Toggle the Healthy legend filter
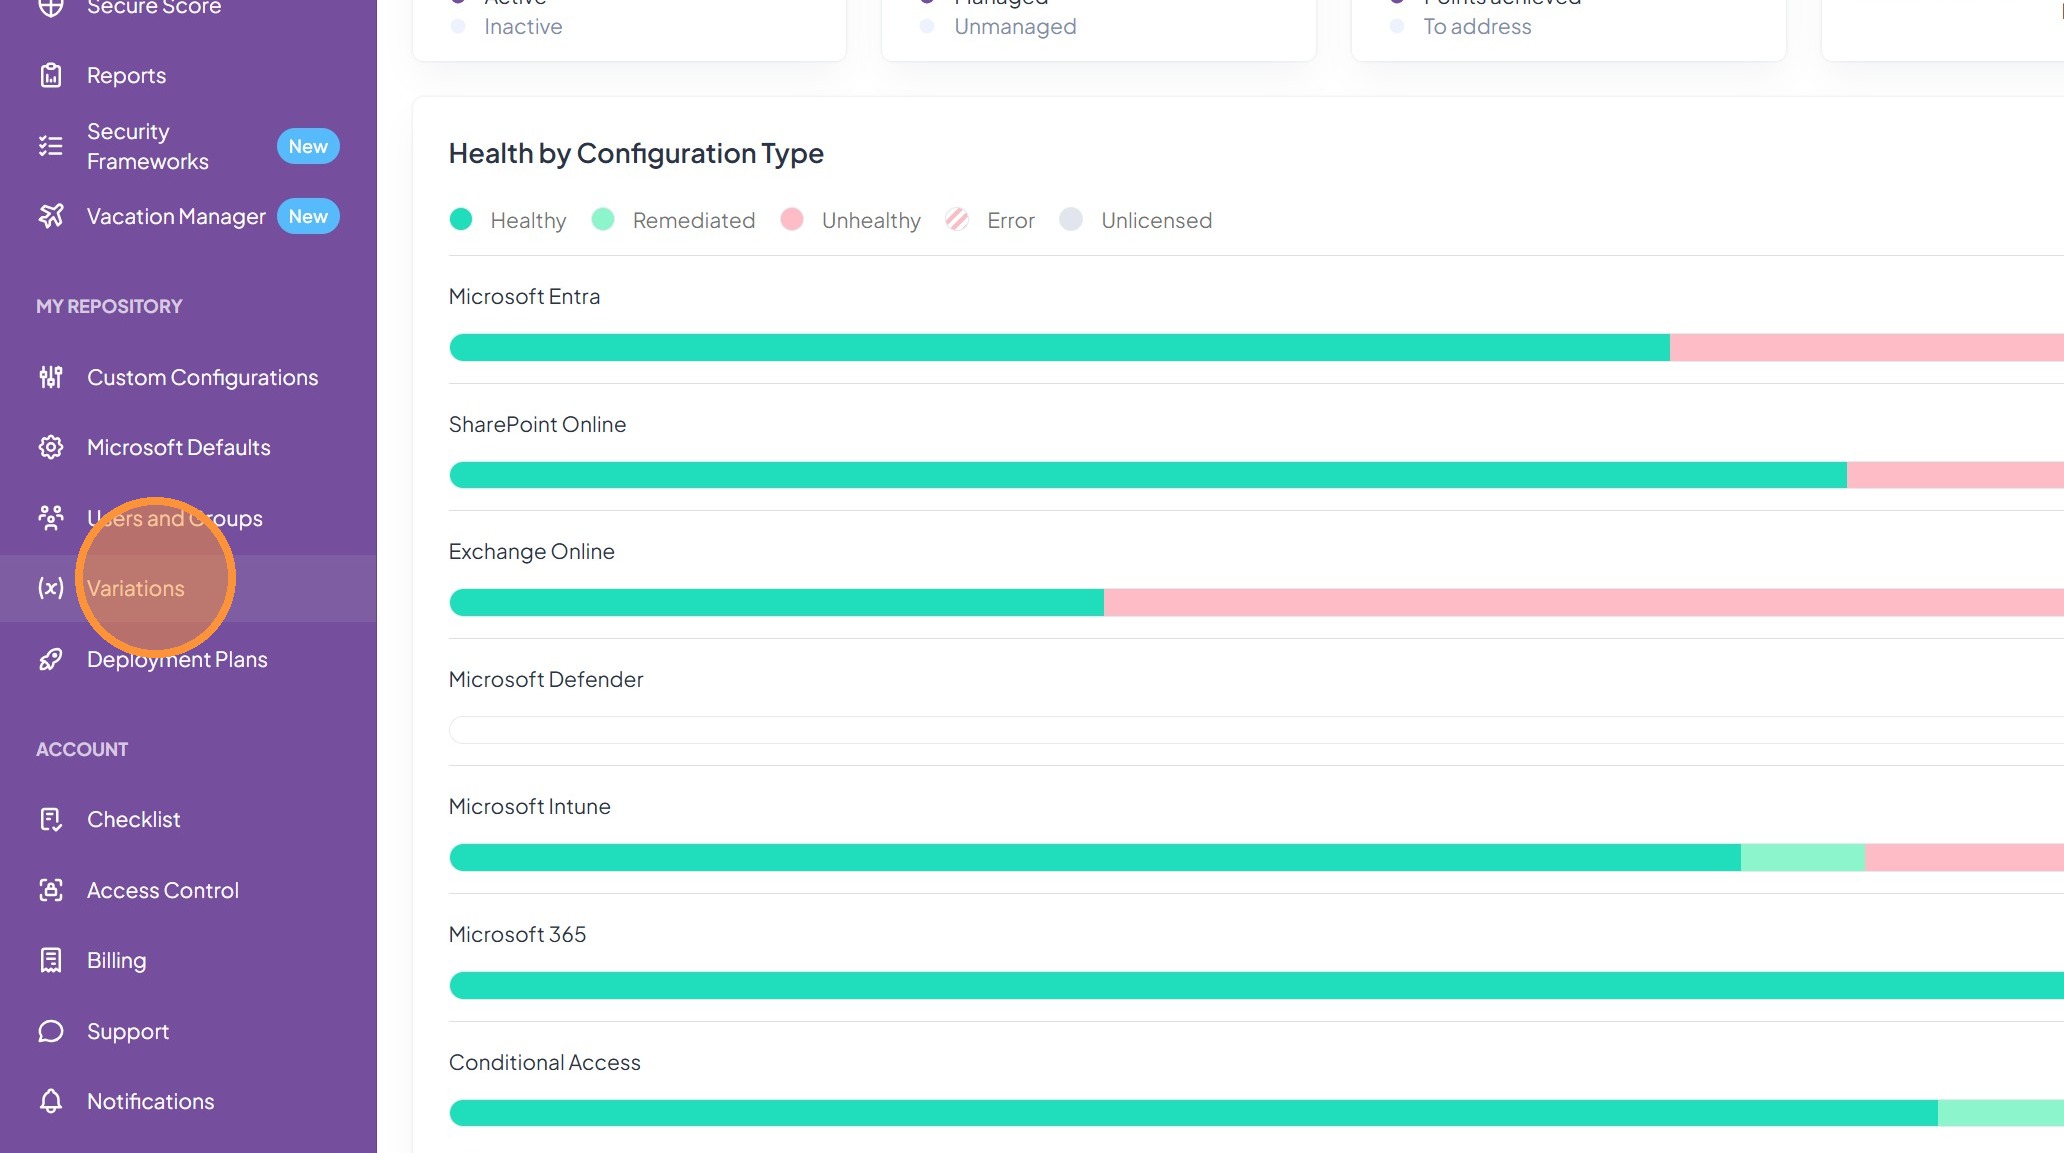Image resolution: width=2064 pixels, height=1153 pixels. click(x=508, y=220)
